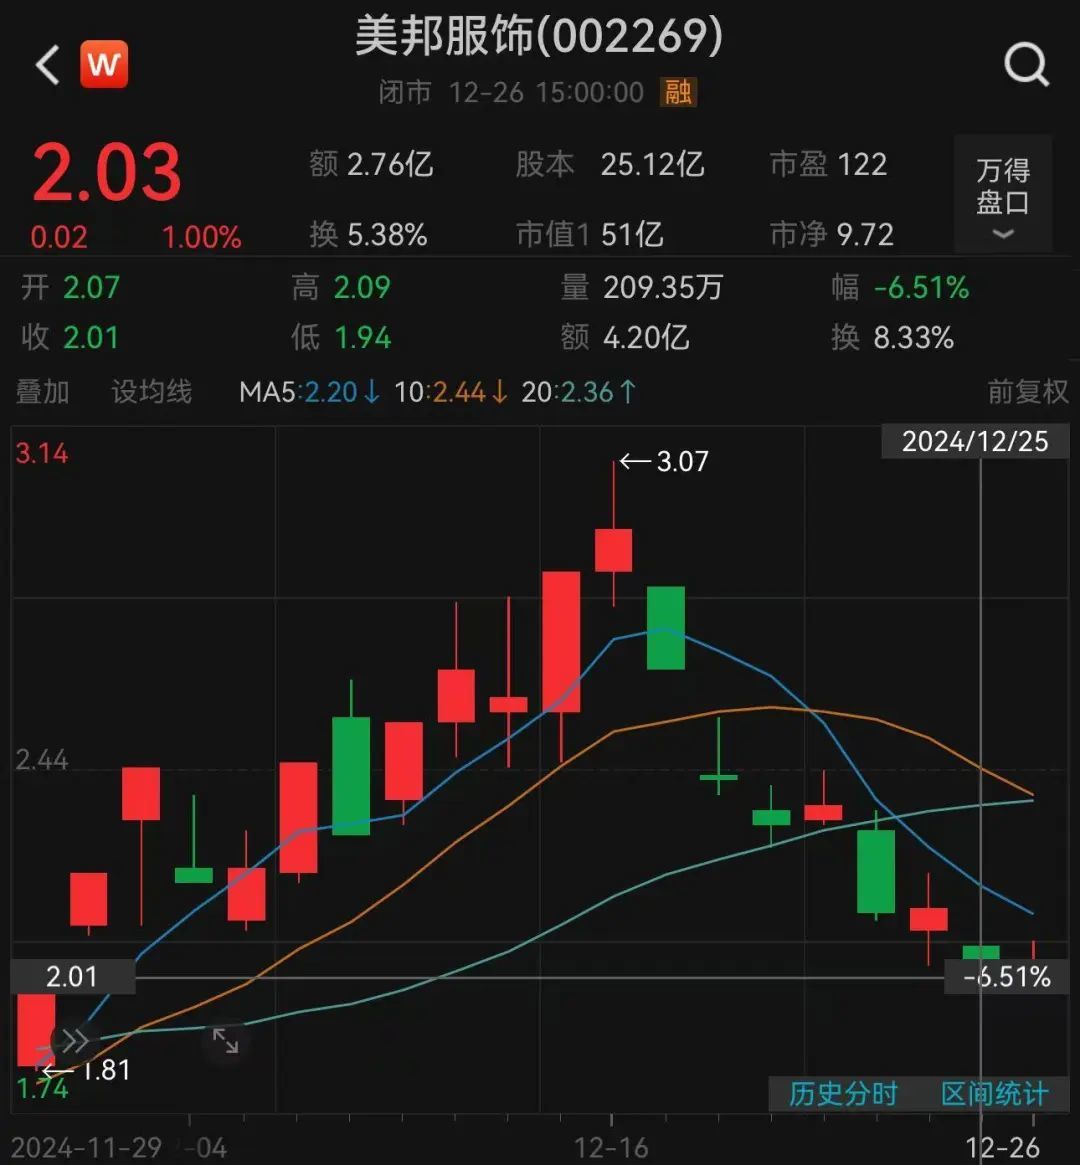The width and height of the screenshot is (1080, 1165).
Task: Tap the double chevron scroll icon on chart
Action: click(x=76, y=1041)
